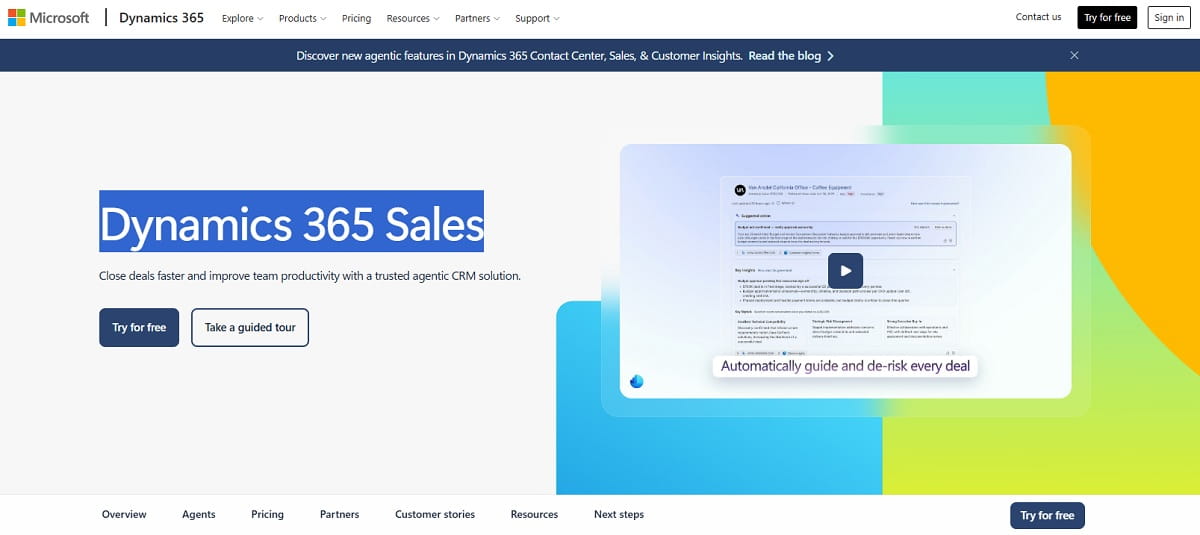1200x535 pixels.
Task: Go to the Partners tab in bottom bar
Action: pos(339,514)
